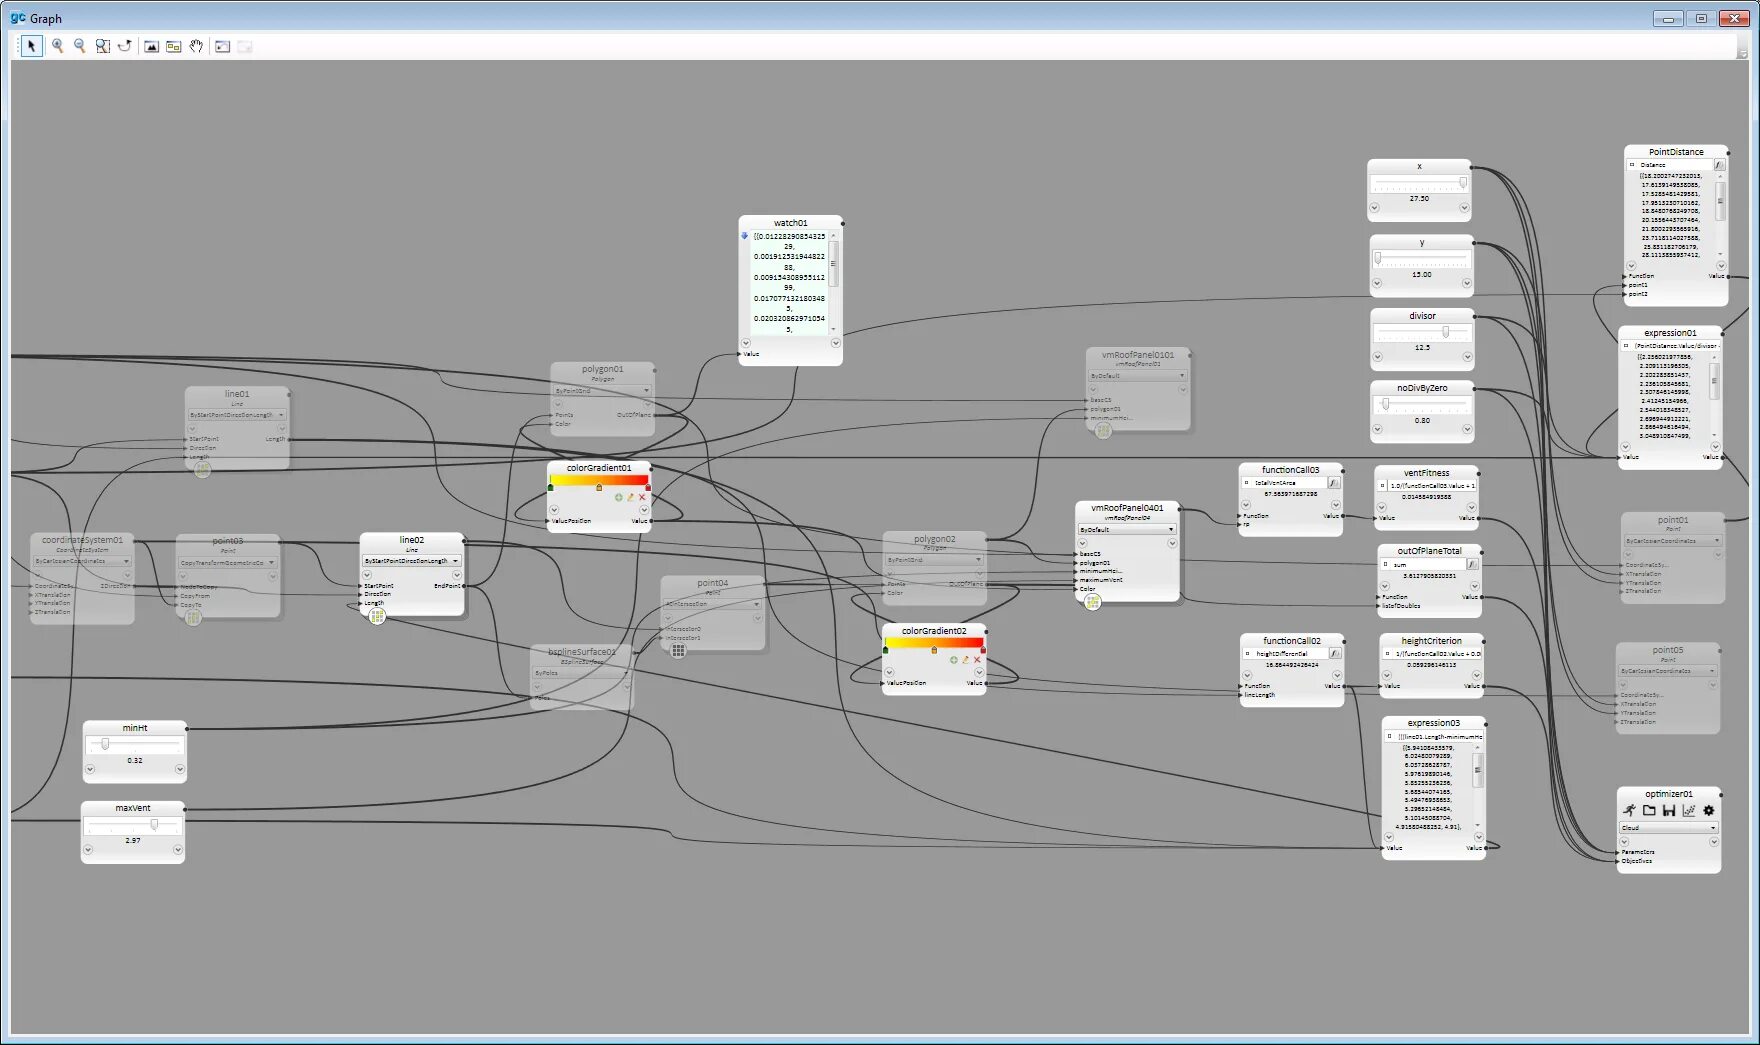Click the ventFitness expression input field
1760x1045 pixels.
coord(1432,486)
